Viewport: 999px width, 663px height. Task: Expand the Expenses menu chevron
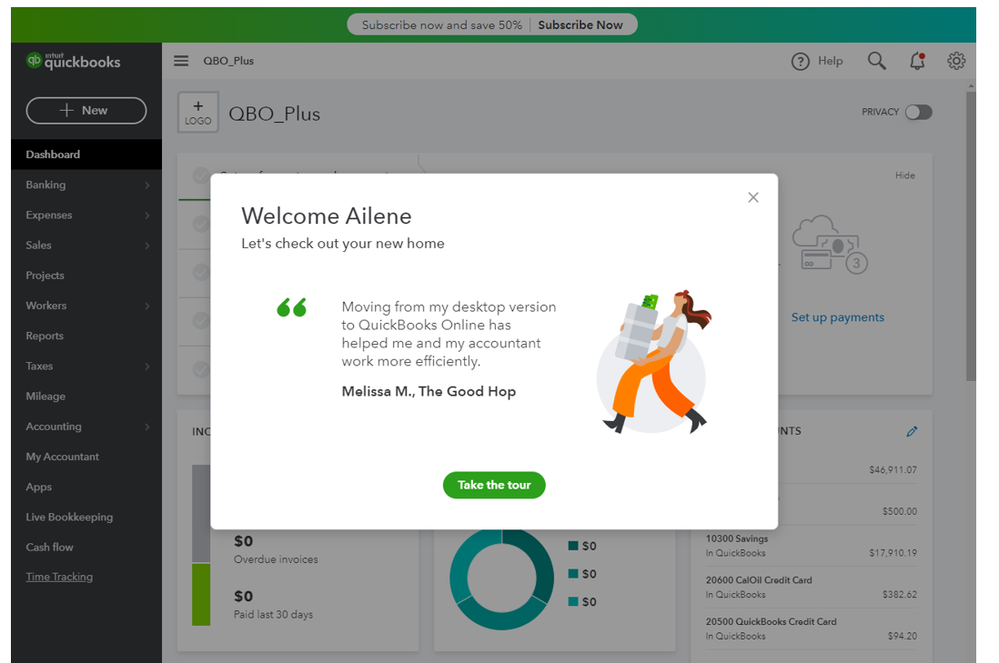click(147, 215)
